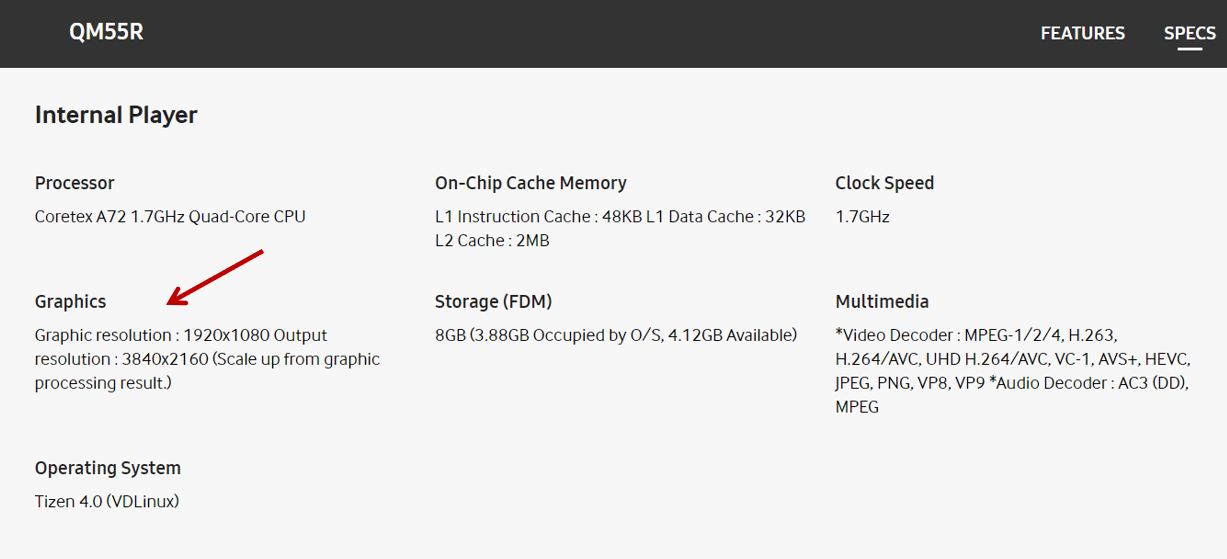Viewport: 1227px width, 559px height.
Task: Select the Clock Speed heading
Action: (x=885, y=183)
